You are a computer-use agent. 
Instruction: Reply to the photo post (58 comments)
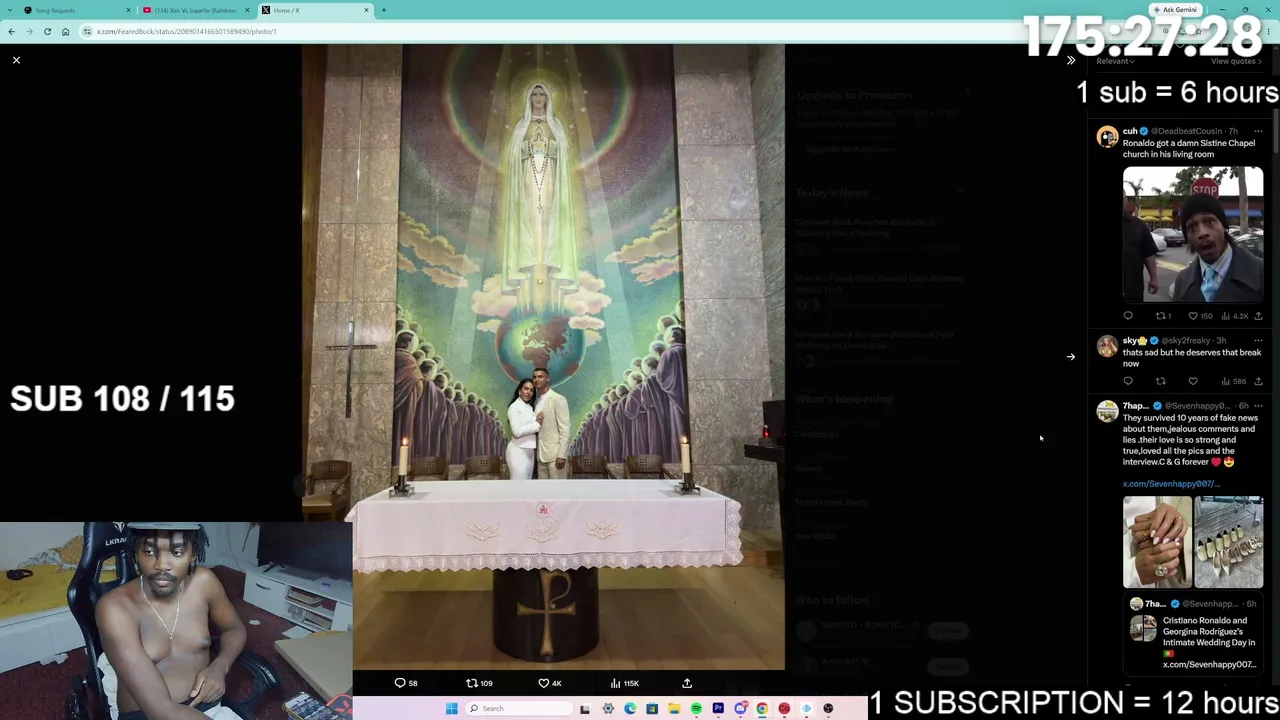point(406,683)
